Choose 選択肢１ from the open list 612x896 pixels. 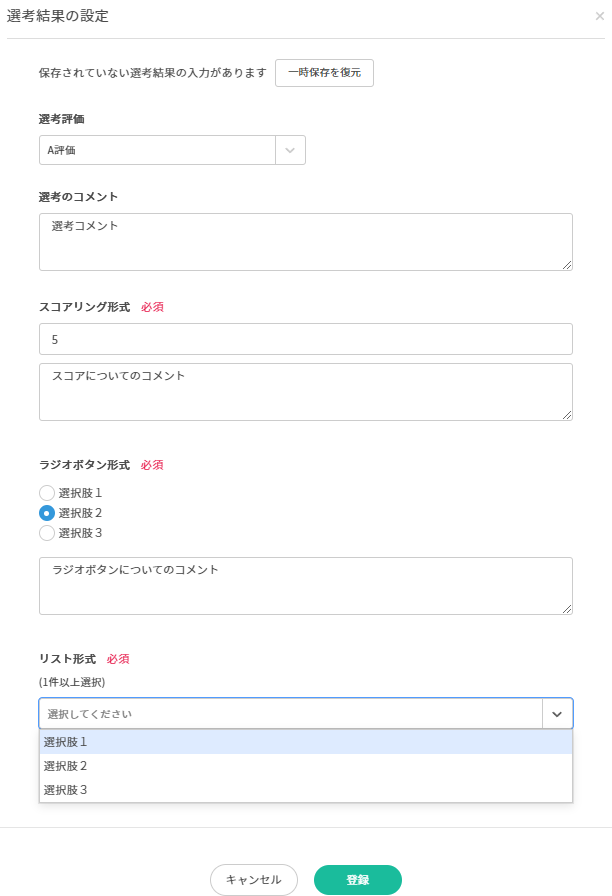(x=305, y=742)
